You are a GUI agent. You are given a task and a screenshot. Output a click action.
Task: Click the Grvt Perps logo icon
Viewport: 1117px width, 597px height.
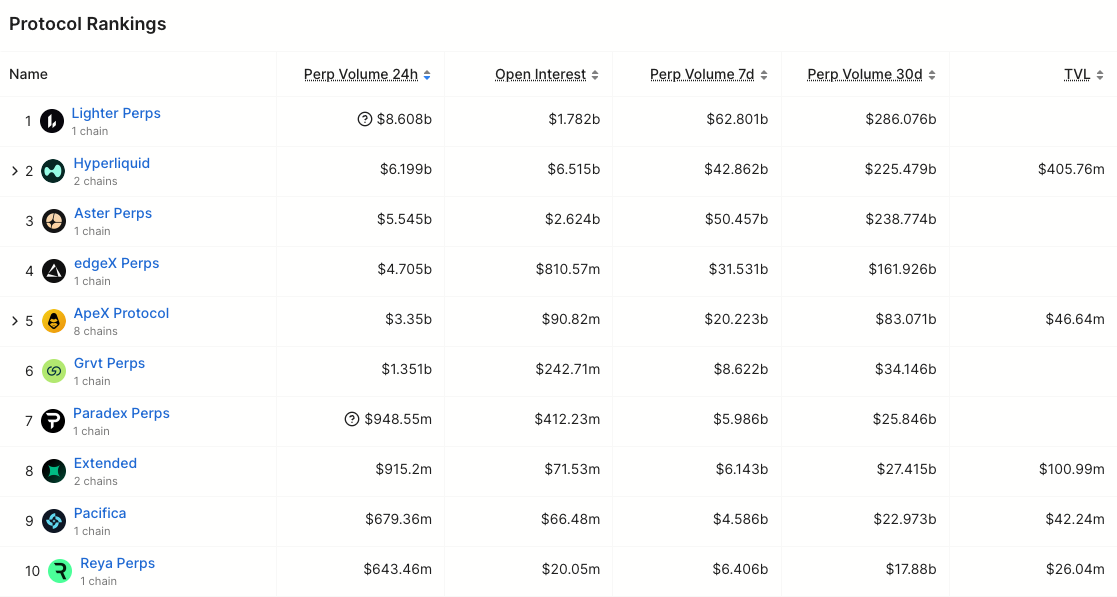click(x=53, y=371)
